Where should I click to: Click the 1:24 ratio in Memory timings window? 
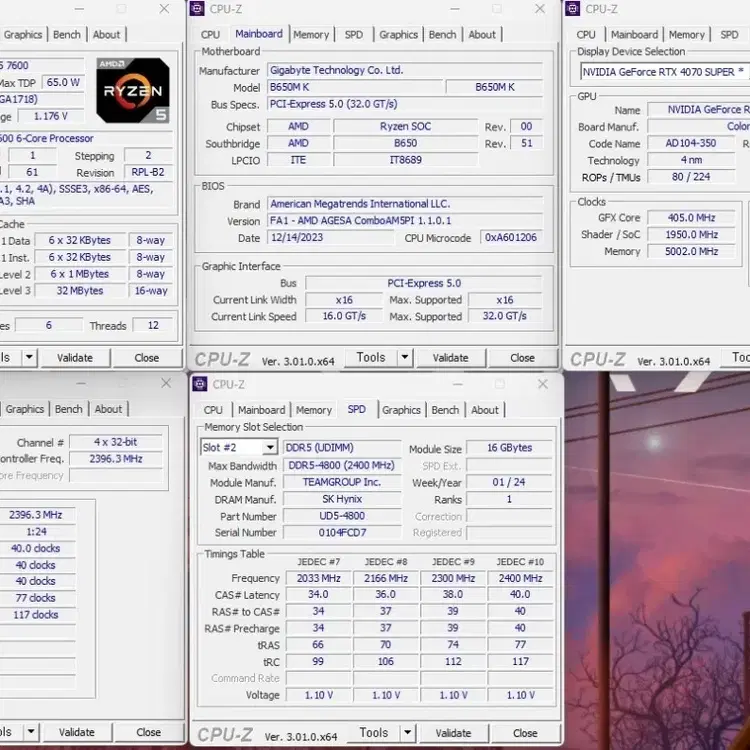pos(37,532)
